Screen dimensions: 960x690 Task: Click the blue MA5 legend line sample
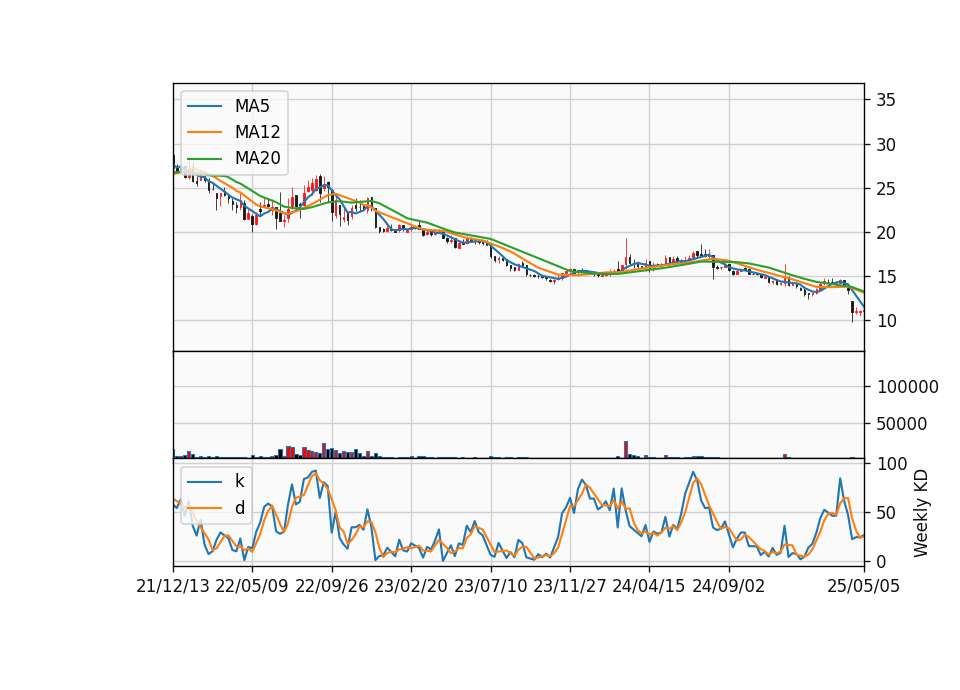(204, 107)
